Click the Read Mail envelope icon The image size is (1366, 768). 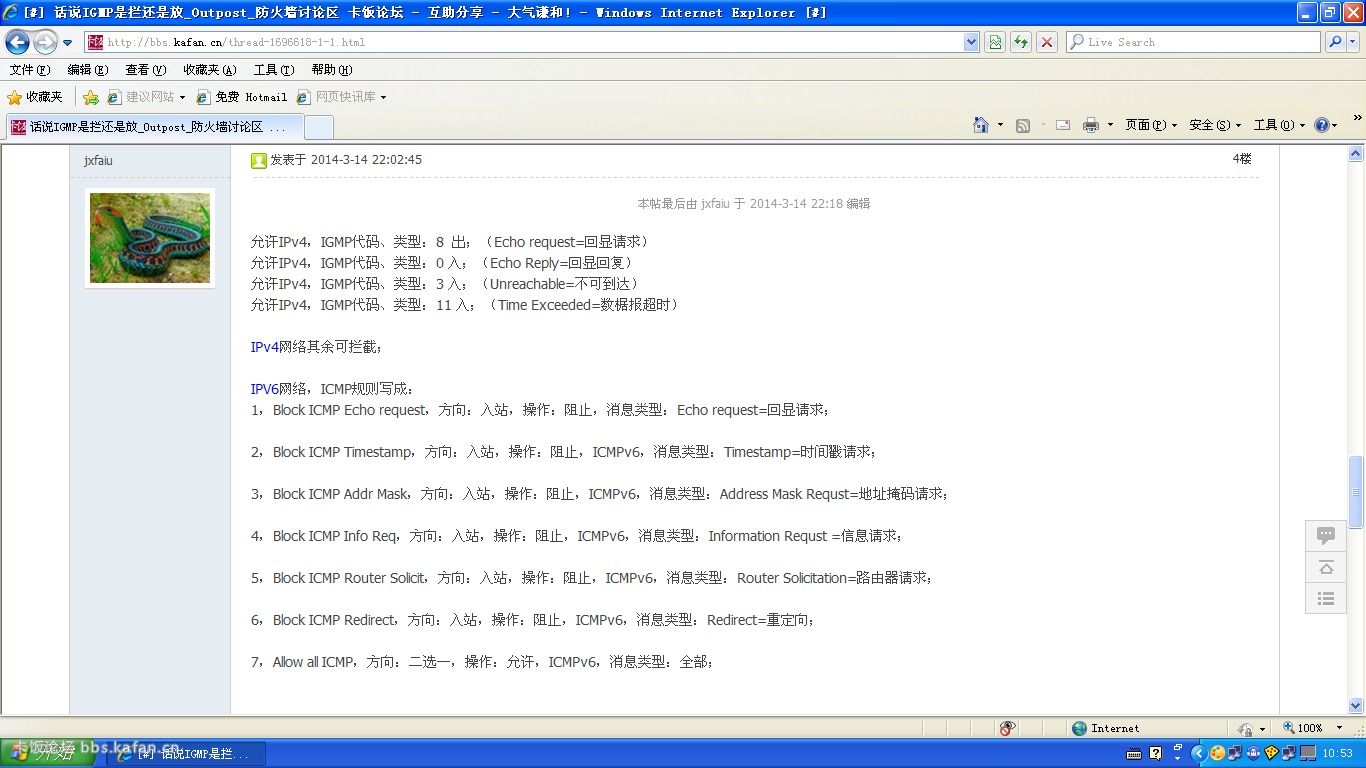tap(1063, 125)
